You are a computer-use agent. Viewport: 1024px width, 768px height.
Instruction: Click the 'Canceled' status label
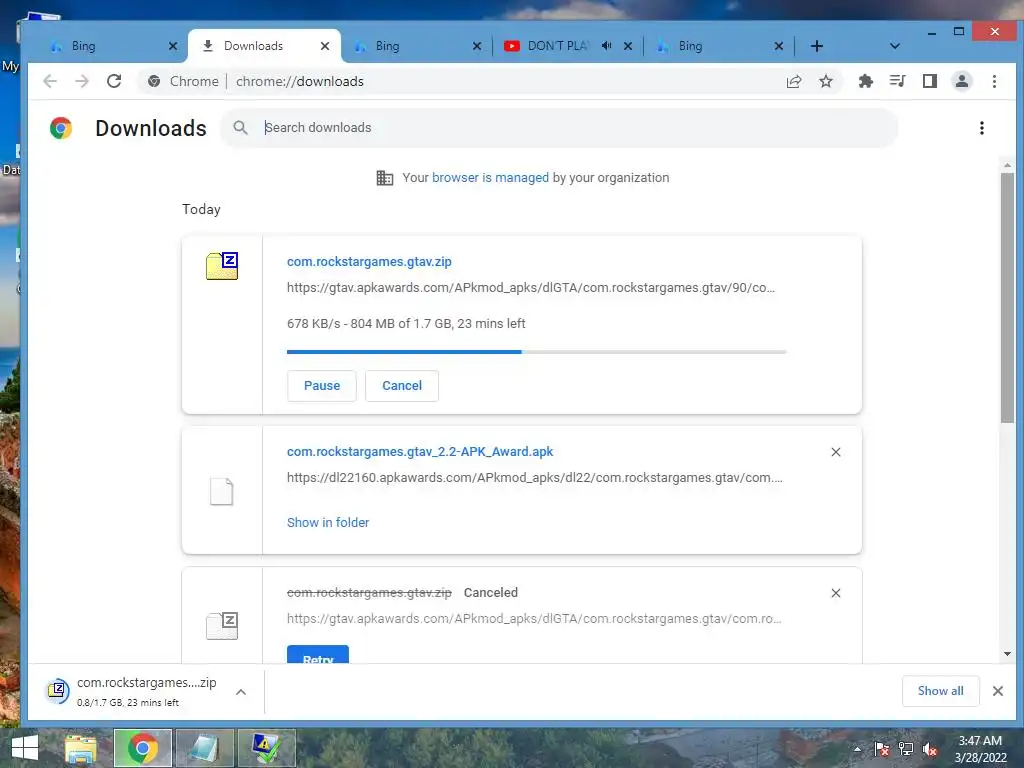tap(490, 592)
